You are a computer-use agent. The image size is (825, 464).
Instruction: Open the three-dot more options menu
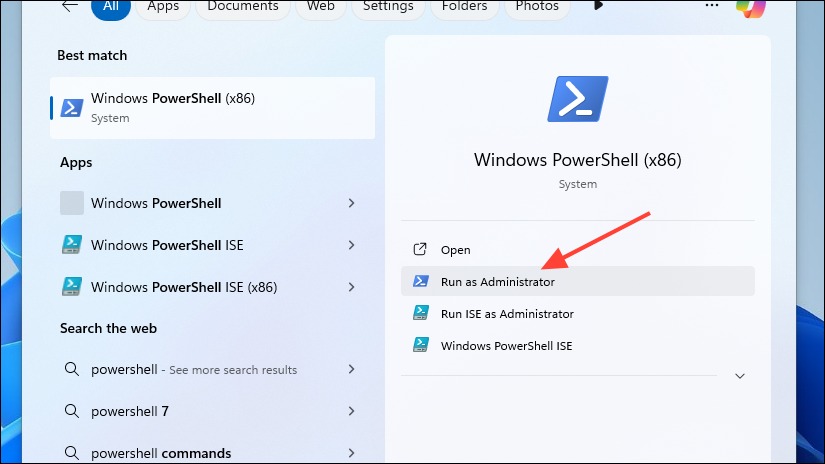coord(711,5)
